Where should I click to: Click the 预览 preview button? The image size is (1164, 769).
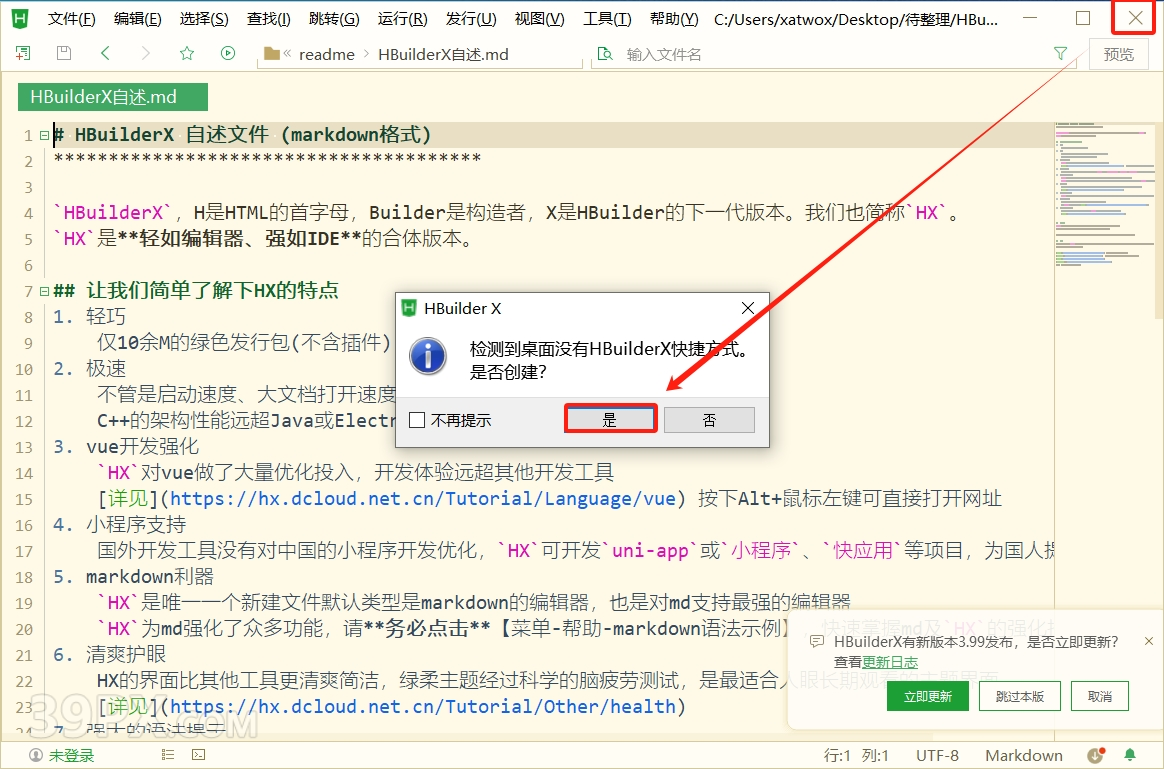click(x=1119, y=54)
